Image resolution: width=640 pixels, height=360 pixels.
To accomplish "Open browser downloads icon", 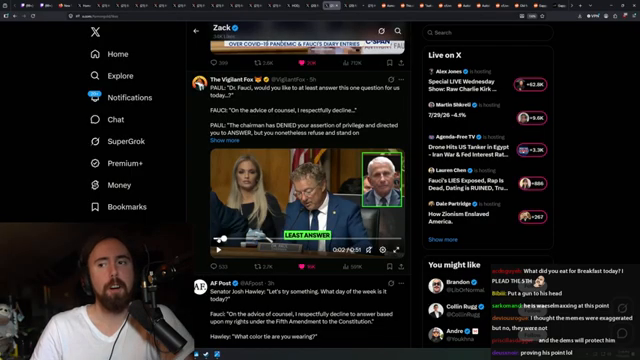I will 580,16.
